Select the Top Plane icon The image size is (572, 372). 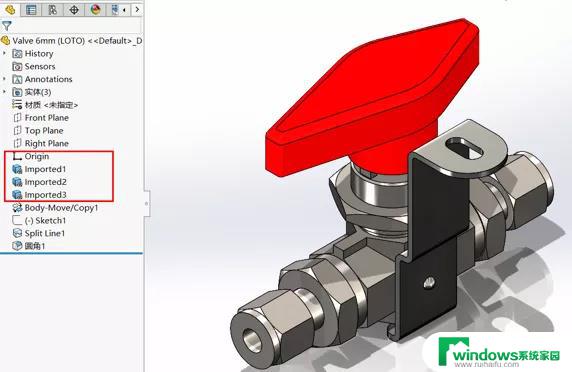[x=17, y=130]
